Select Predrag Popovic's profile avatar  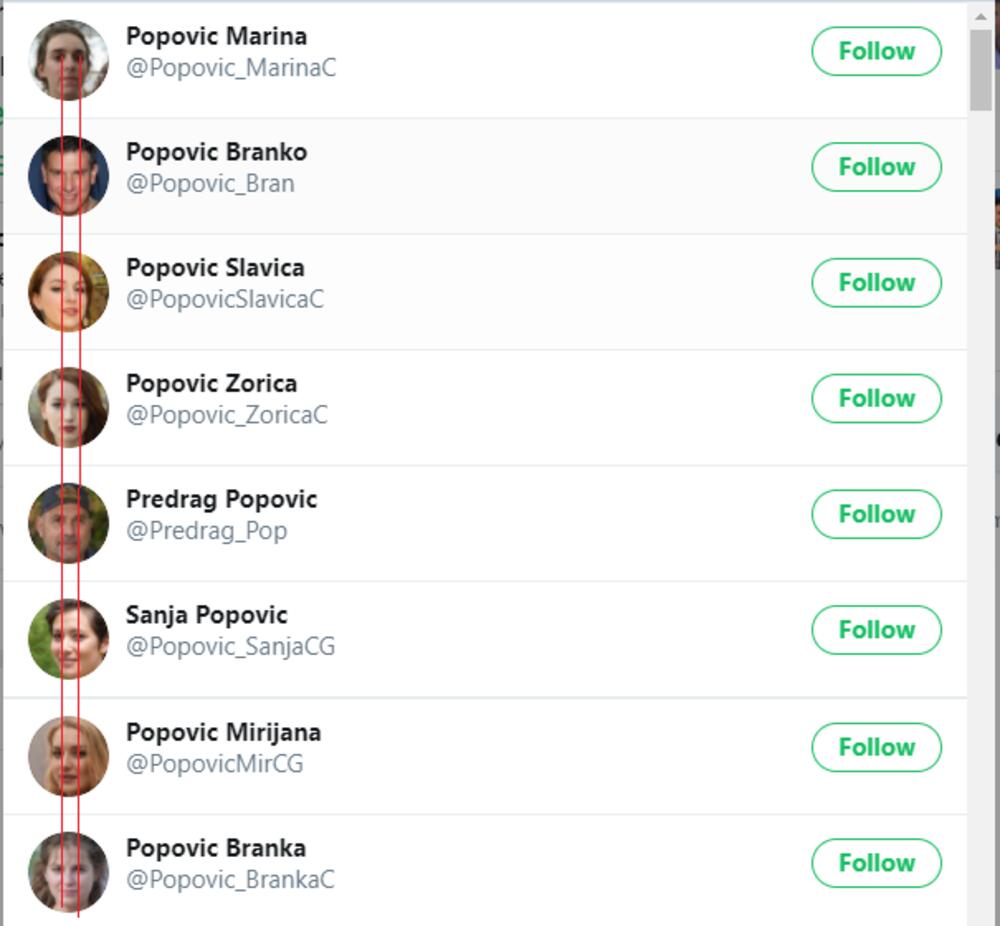click(68, 523)
